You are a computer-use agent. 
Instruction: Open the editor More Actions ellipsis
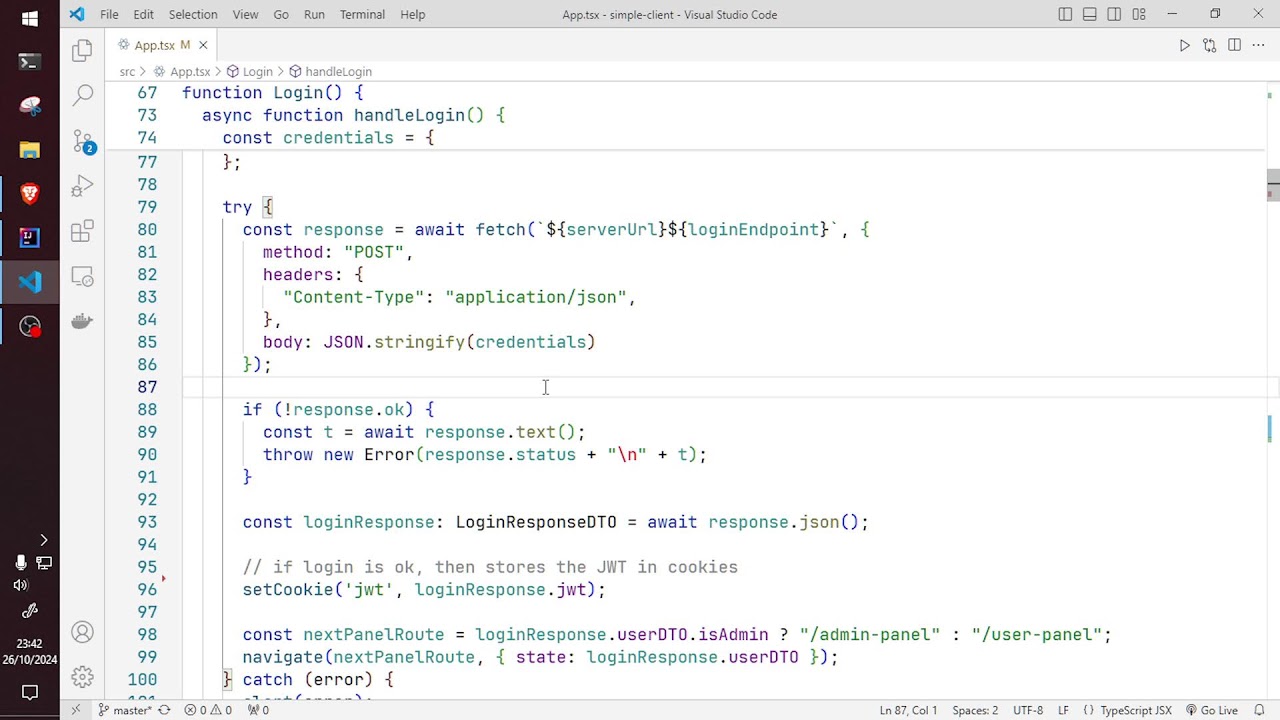click(1259, 45)
